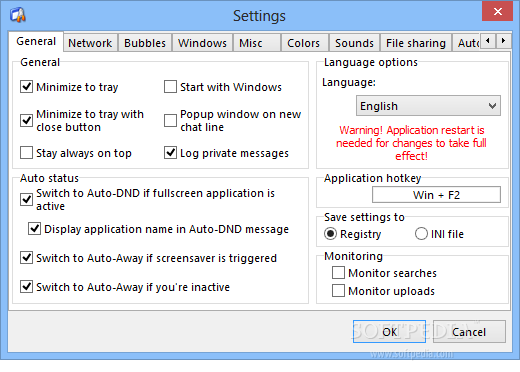Toggle Popup window on new chat line
Viewport: 520px width, 372px height.
click(x=170, y=120)
